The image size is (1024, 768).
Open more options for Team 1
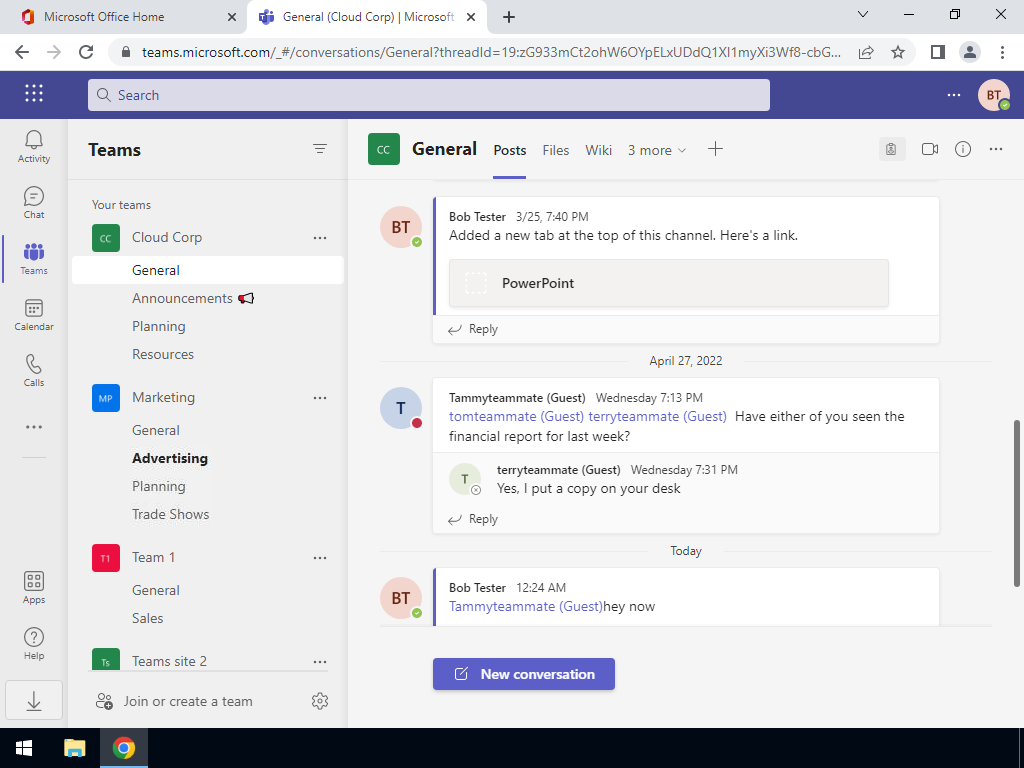[320, 558]
